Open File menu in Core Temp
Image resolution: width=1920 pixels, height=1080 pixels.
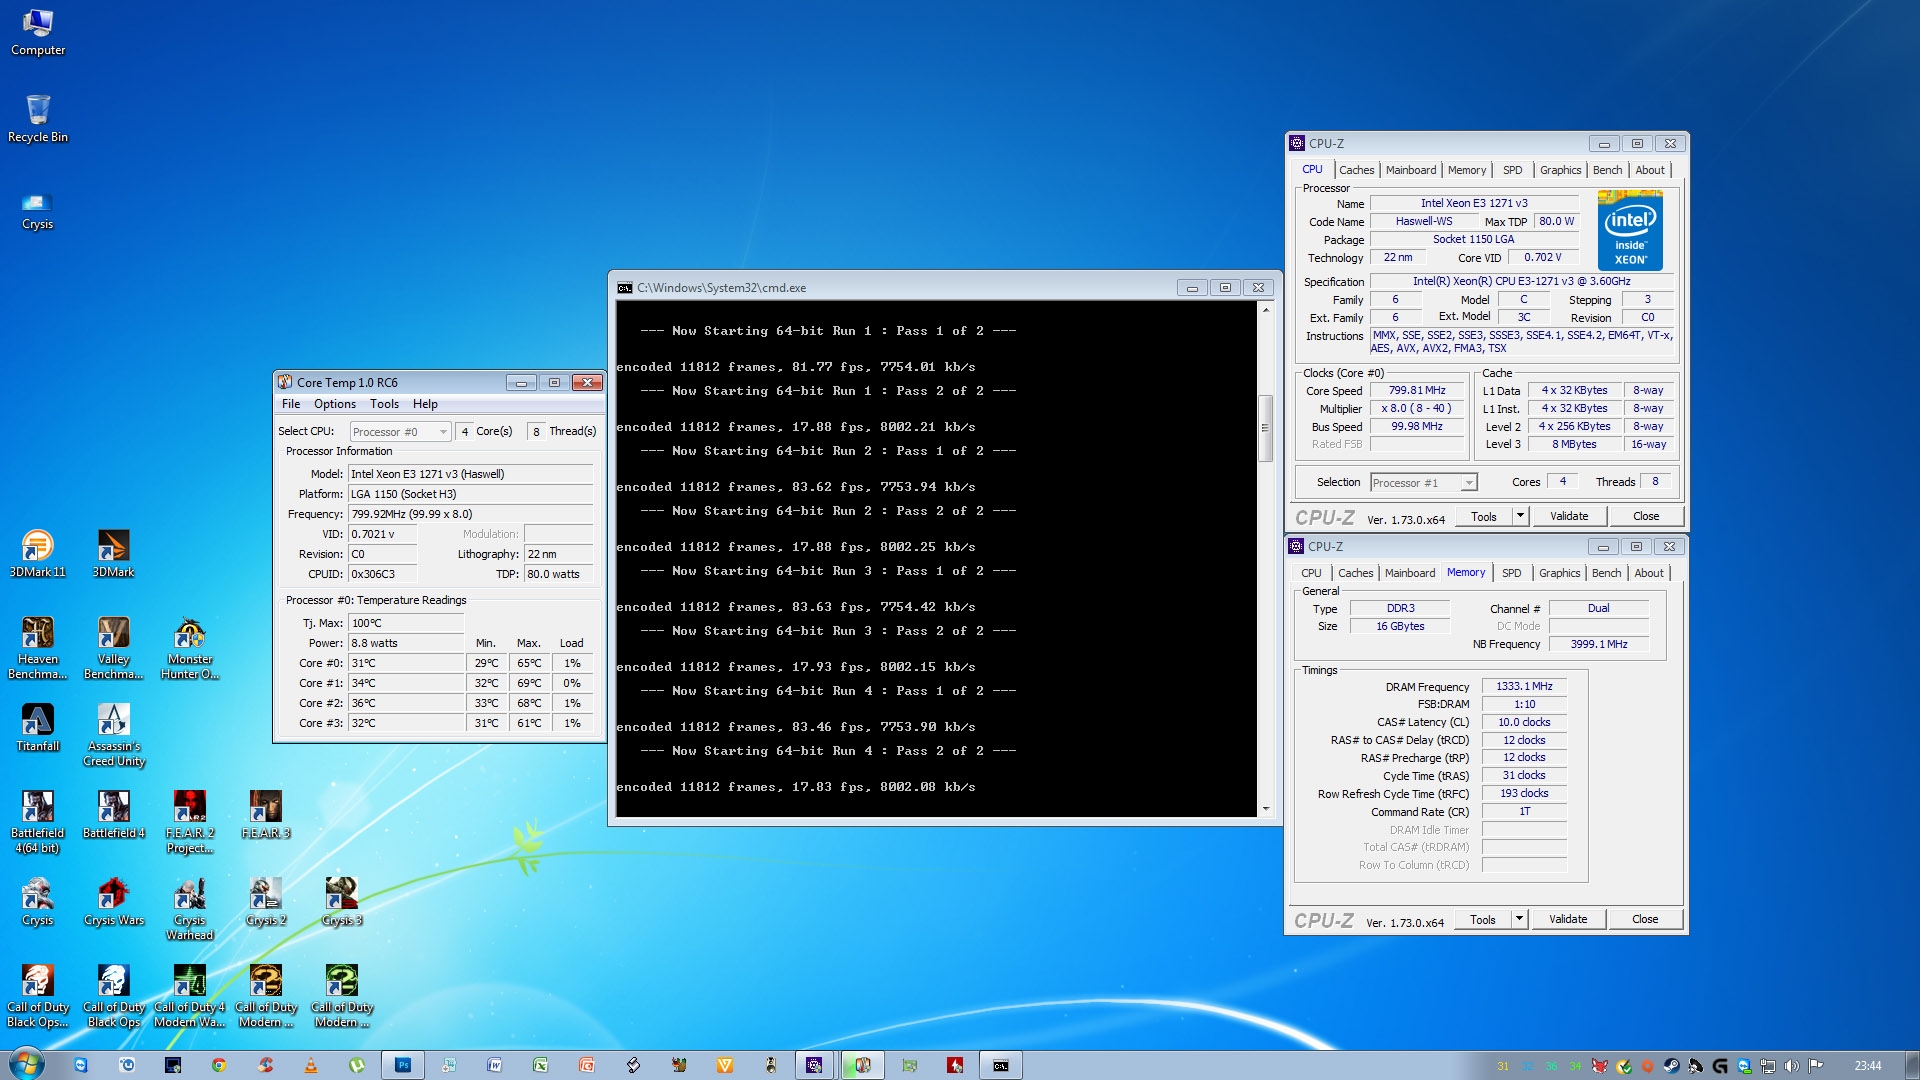(x=291, y=404)
